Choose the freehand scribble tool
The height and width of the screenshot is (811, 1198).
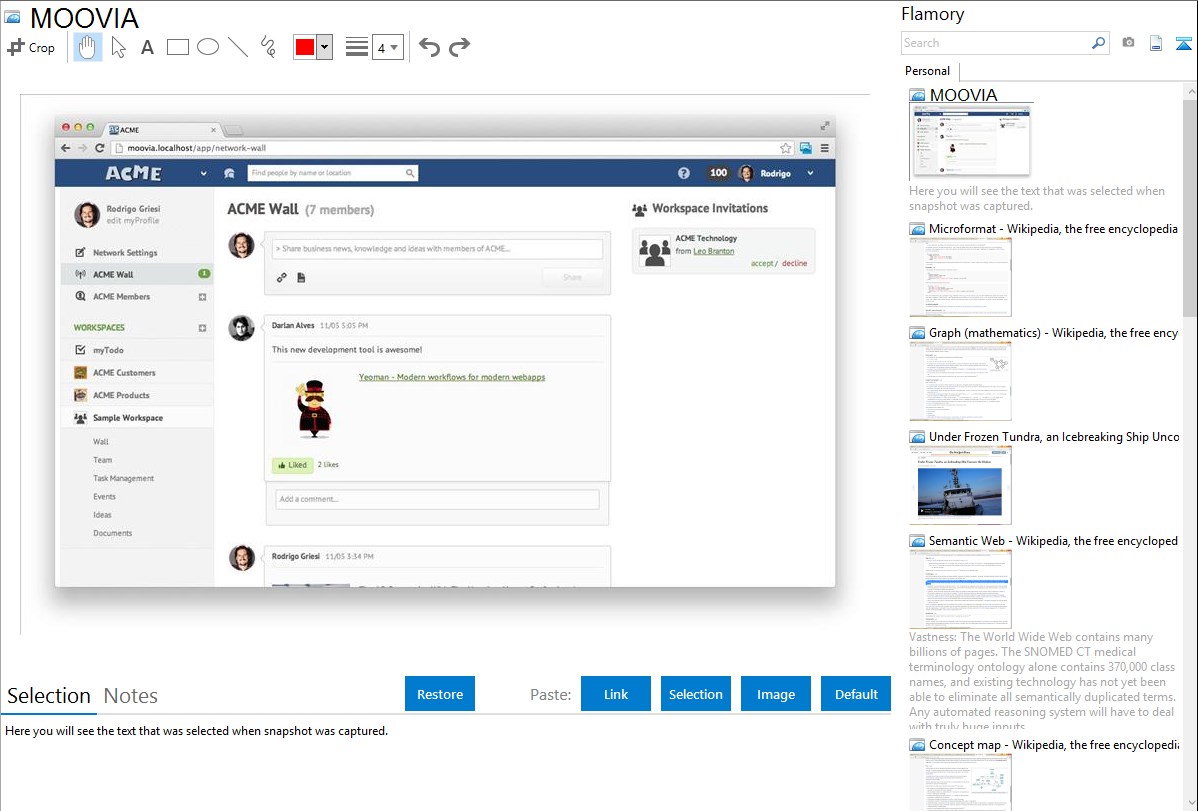(268, 47)
